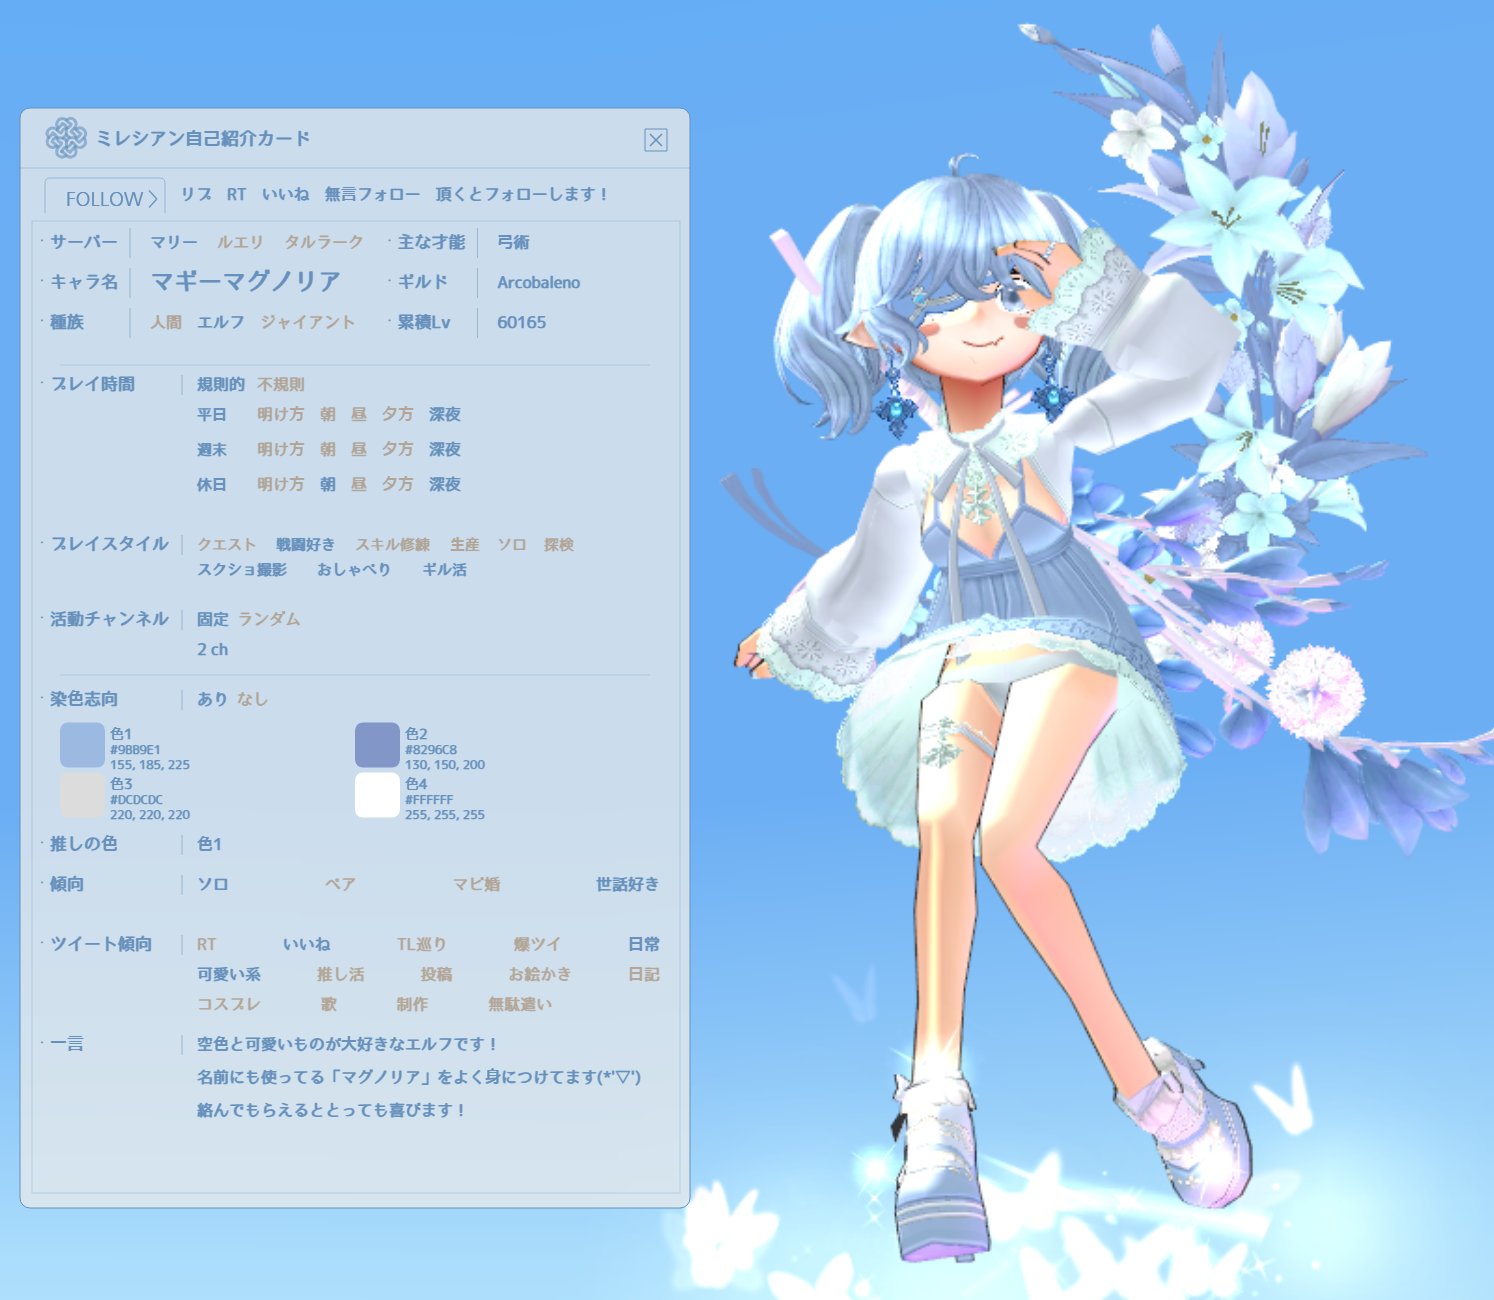Select 日常 tweet tendency
Screen dimensions: 1494x1300
pos(644,944)
